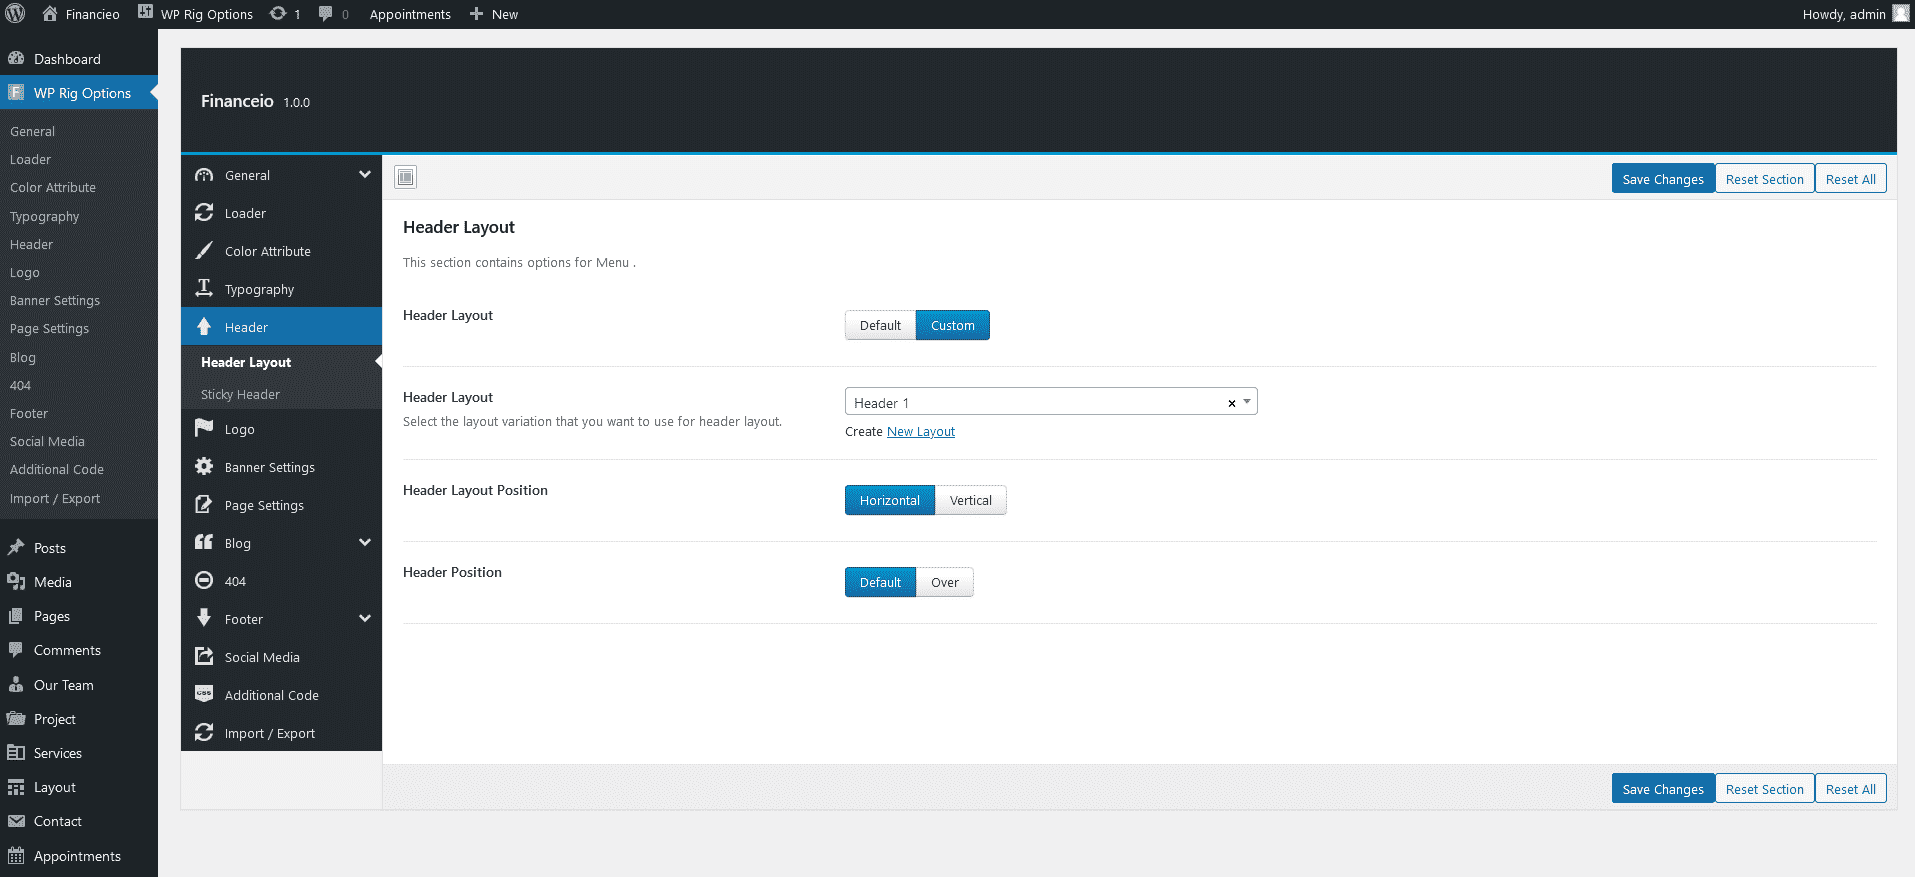Open the Our Team menu item
Screen dimensions: 1915x877
(x=64, y=685)
